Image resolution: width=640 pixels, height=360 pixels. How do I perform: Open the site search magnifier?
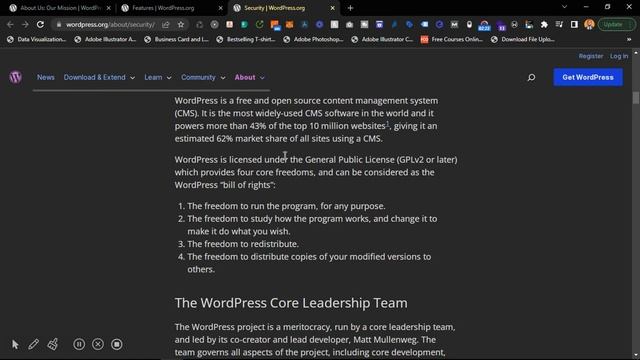[x=531, y=77]
